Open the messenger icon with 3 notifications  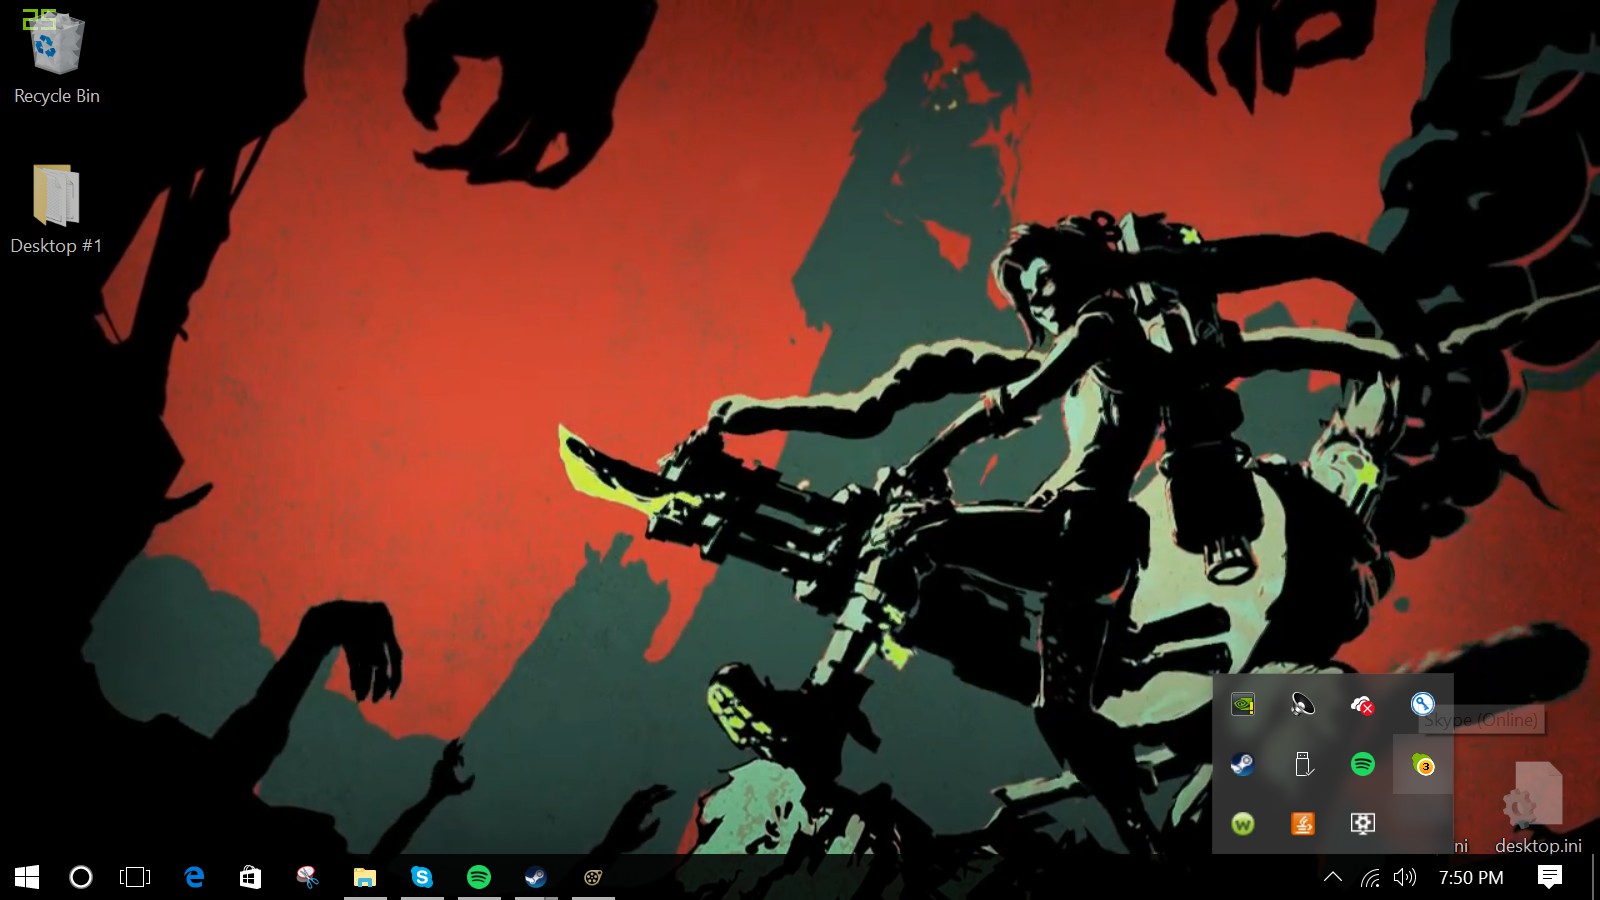coord(1423,764)
